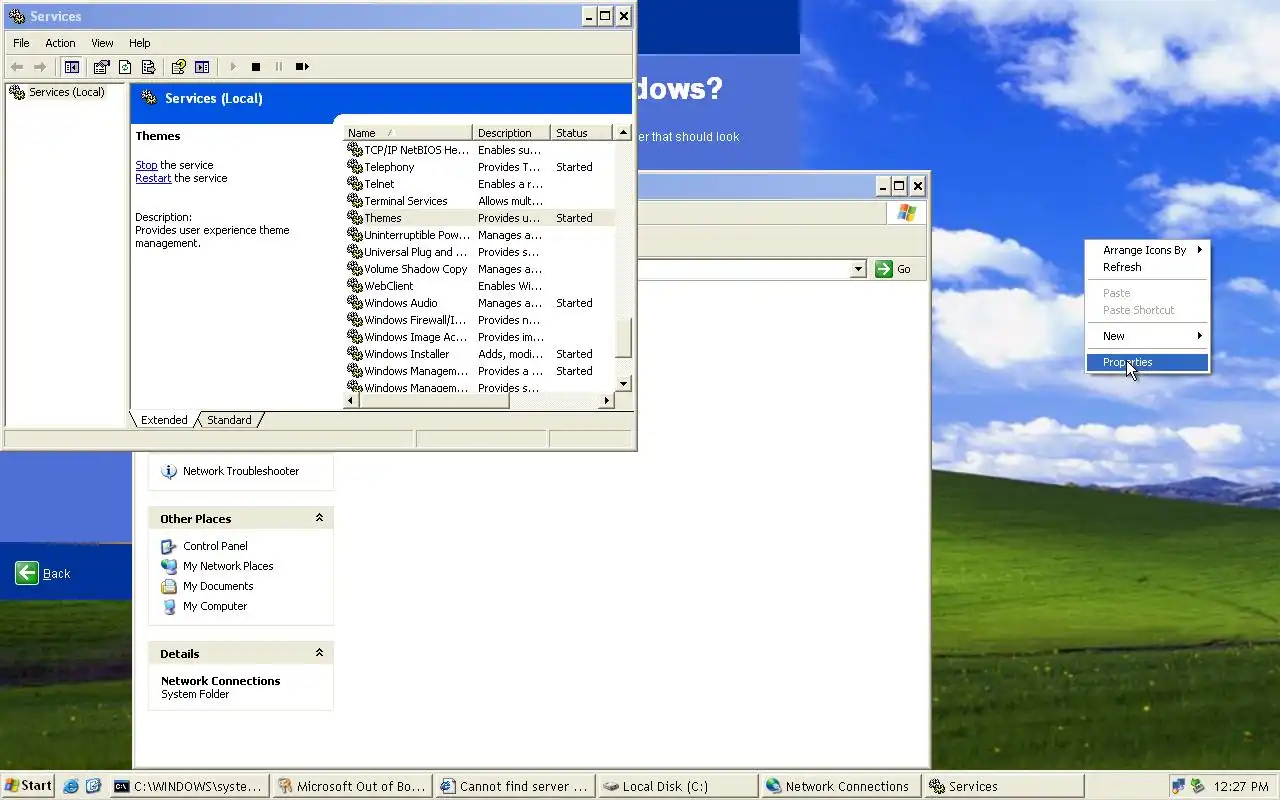The image size is (1280, 800).
Task: Click the Refresh icon in Services toolbar
Action: 125,67
